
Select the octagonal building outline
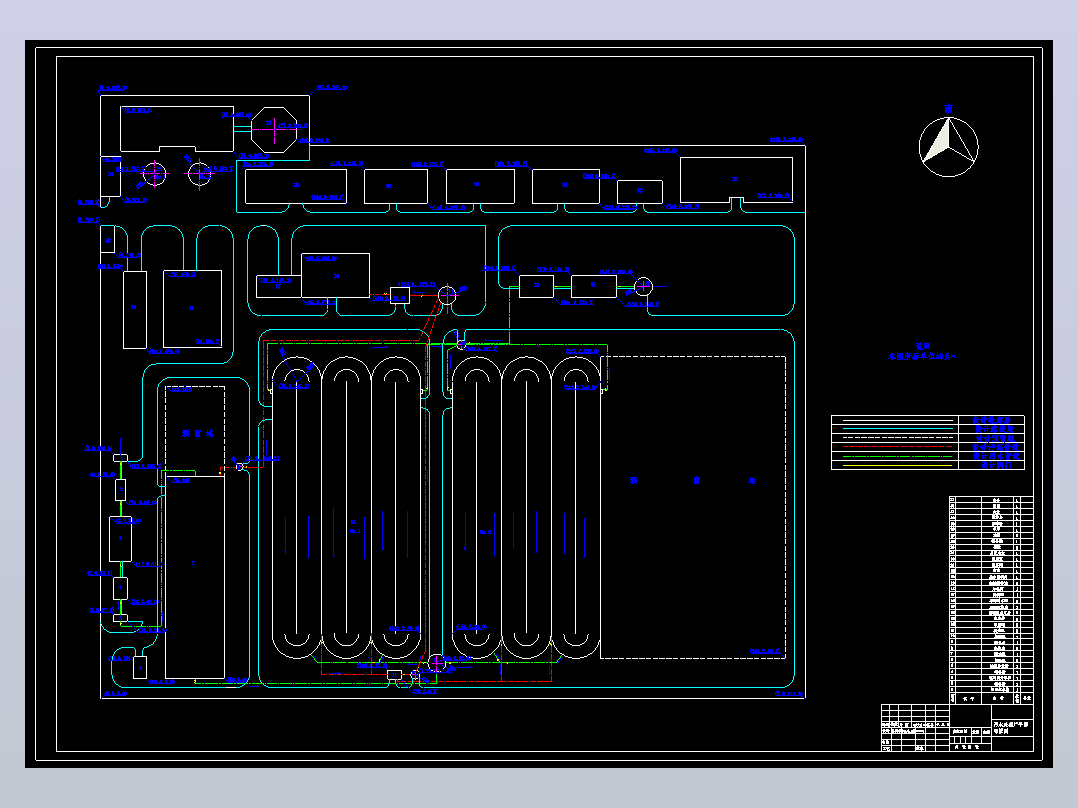tap(274, 129)
